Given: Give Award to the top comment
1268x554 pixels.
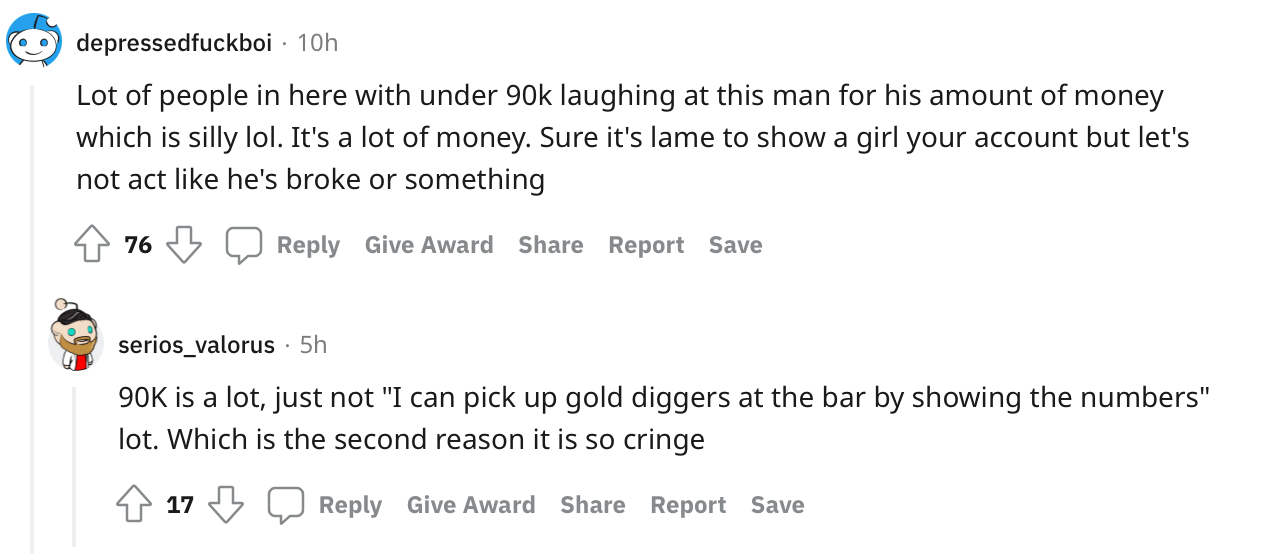Looking at the screenshot, I should [429, 245].
